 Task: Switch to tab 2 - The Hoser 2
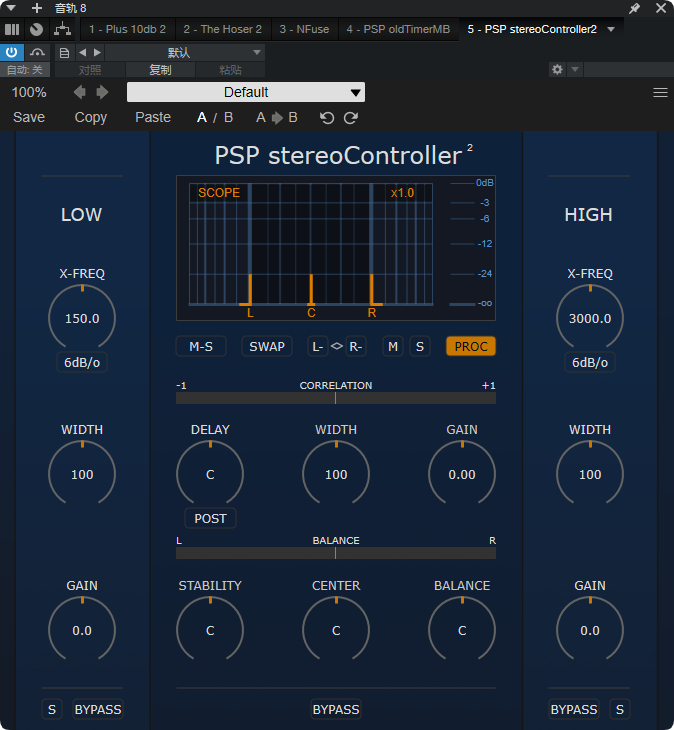(222, 29)
